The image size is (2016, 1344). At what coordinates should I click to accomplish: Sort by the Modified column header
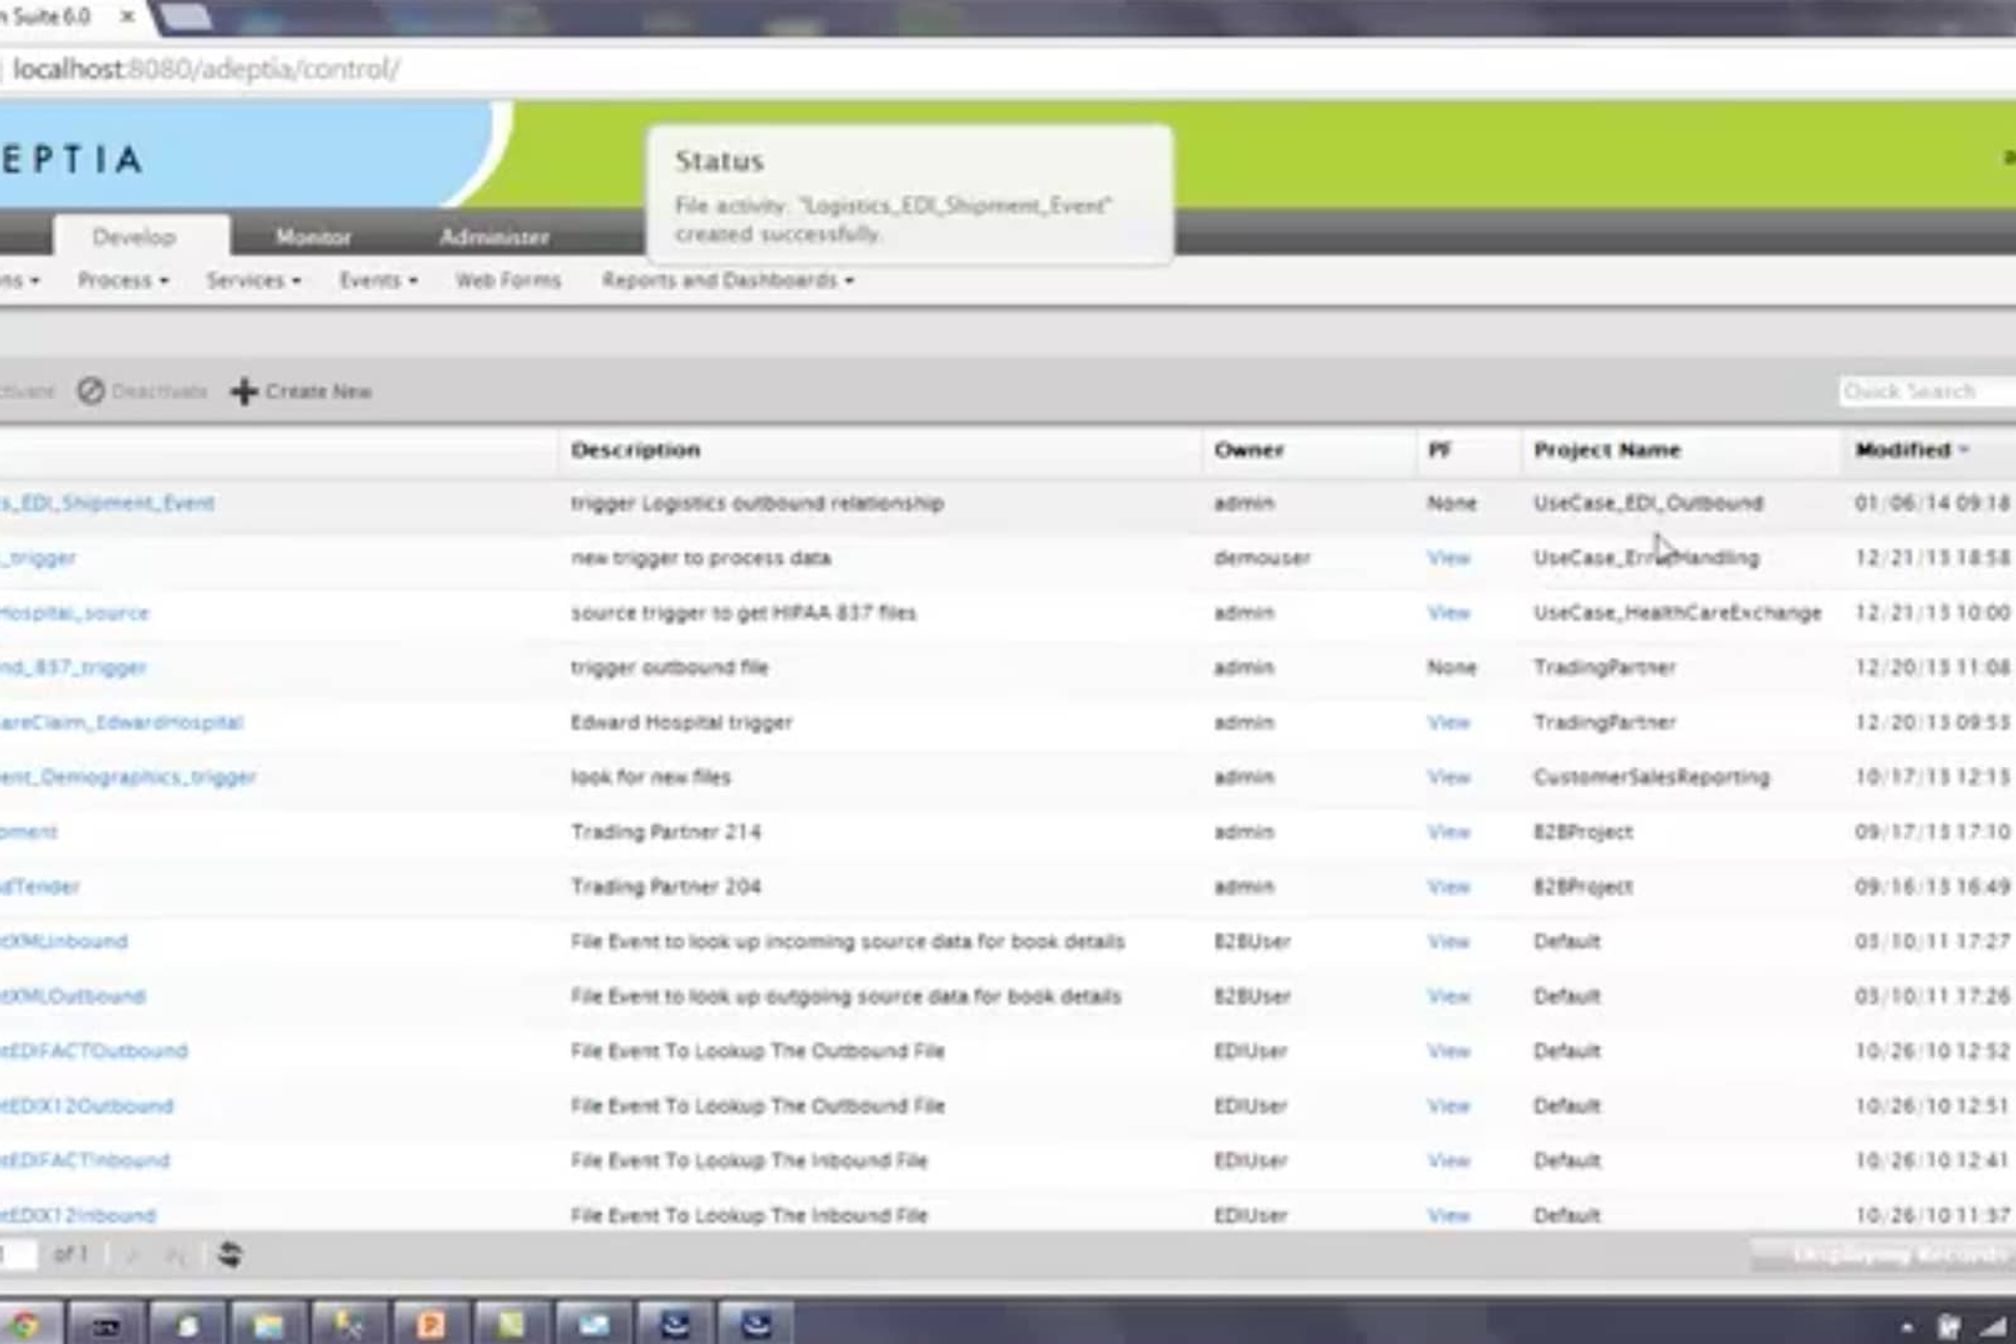[1903, 450]
